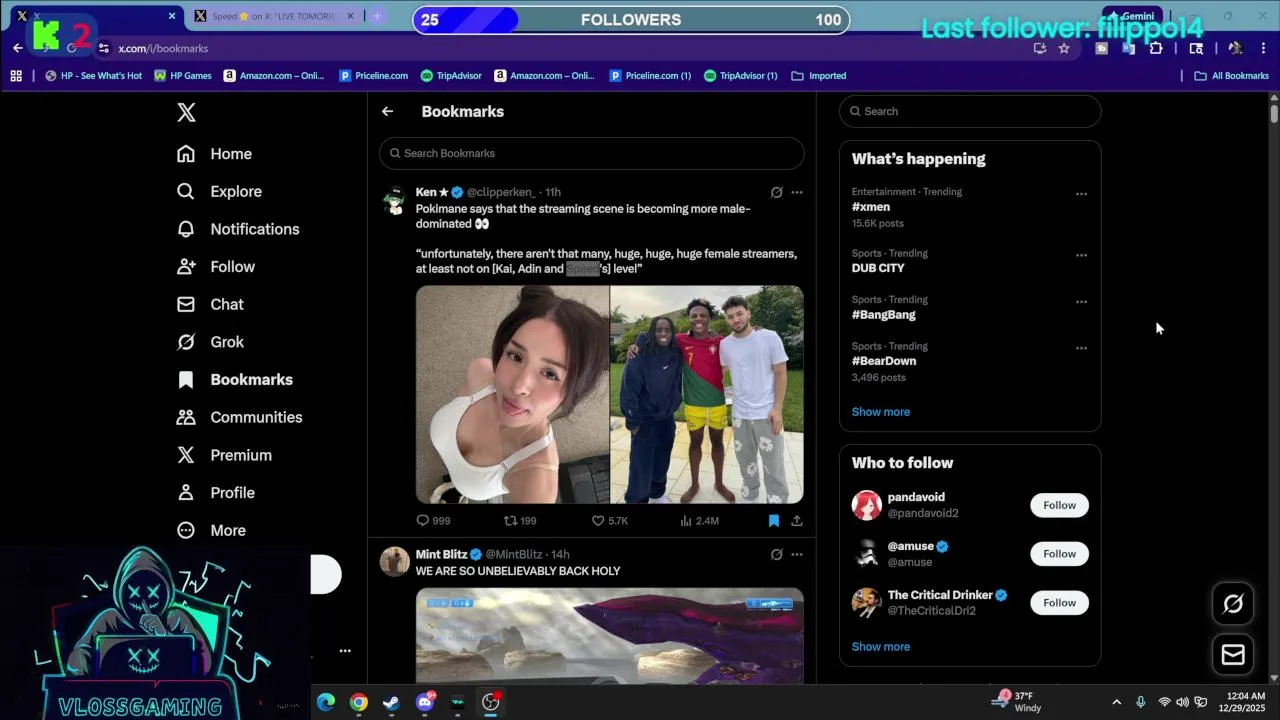
Task: Share Ken's post
Action: [x=797, y=521]
